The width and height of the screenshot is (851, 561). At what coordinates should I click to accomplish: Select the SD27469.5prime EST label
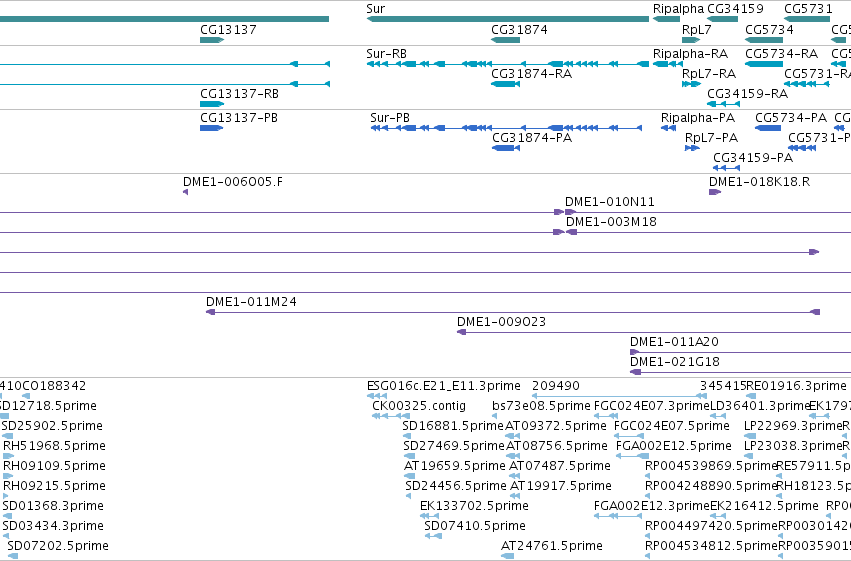click(x=454, y=445)
